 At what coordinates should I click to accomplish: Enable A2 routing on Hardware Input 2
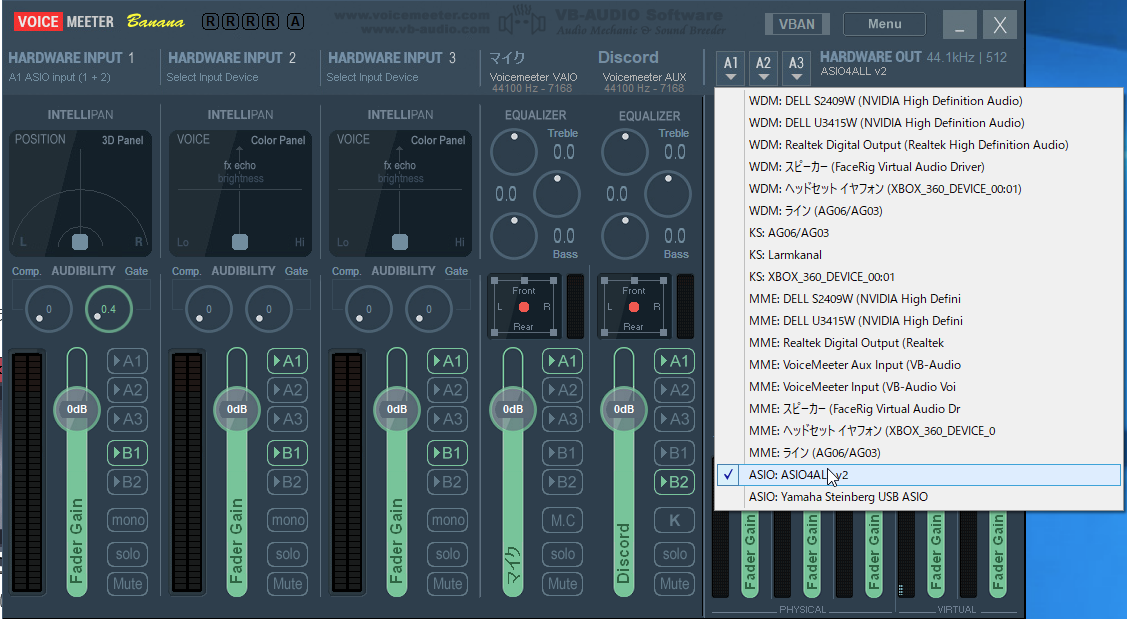click(288, 390)
